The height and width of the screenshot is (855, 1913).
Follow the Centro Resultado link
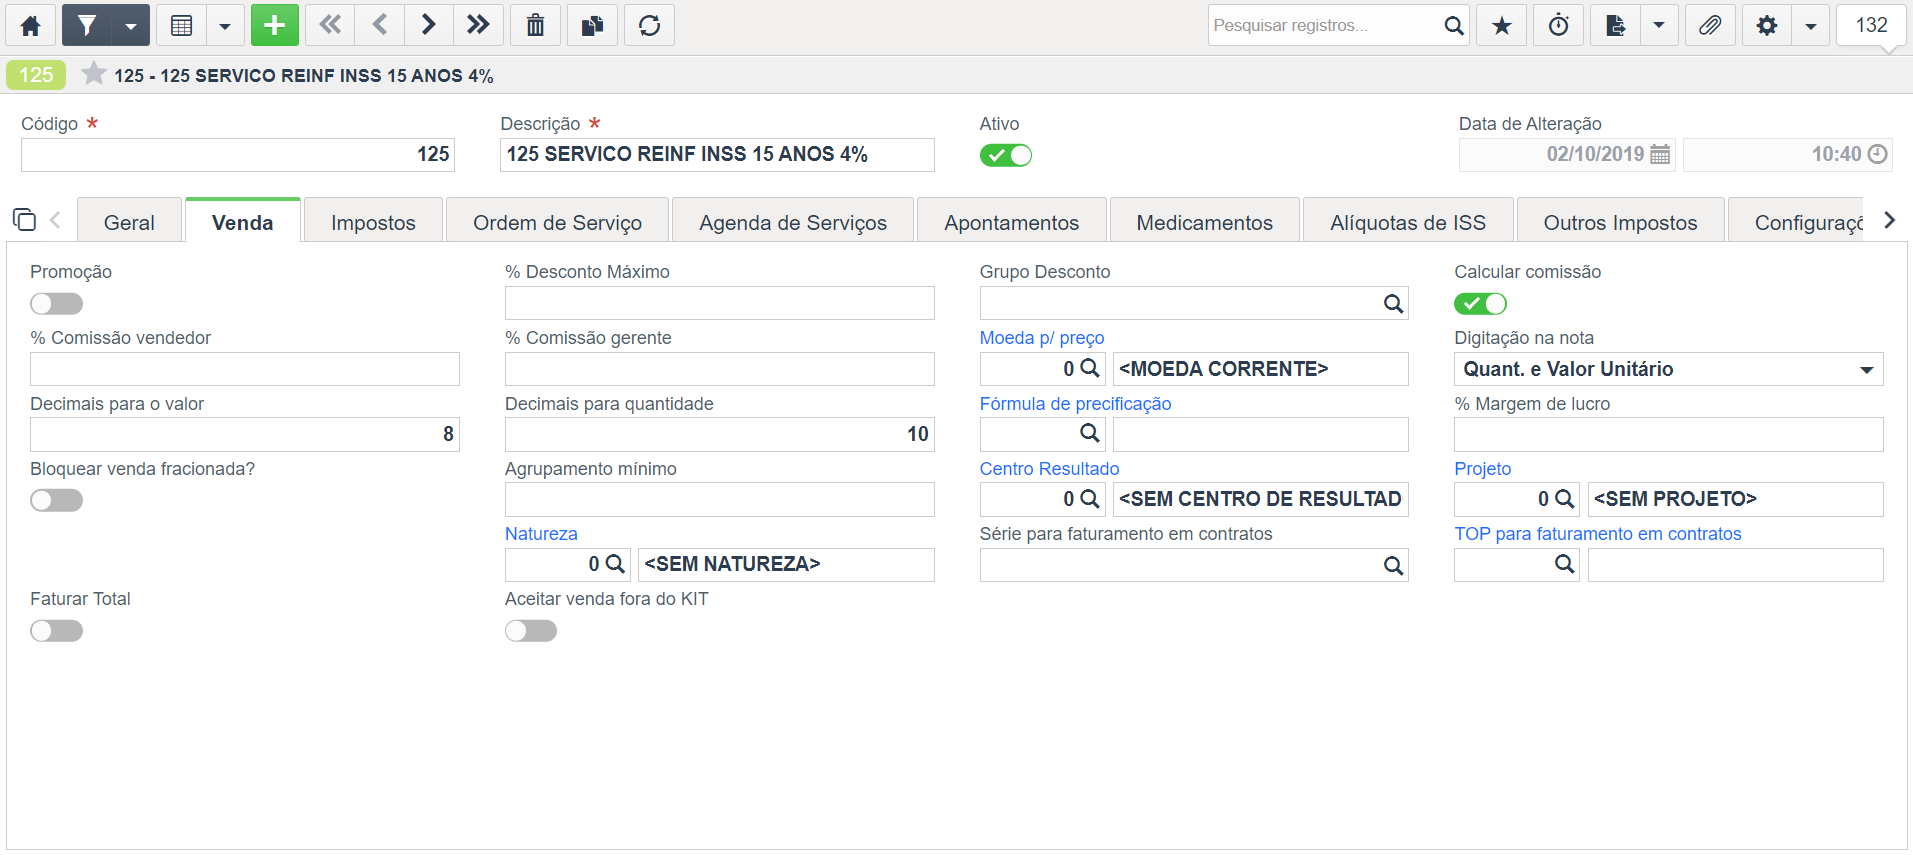1049,469
